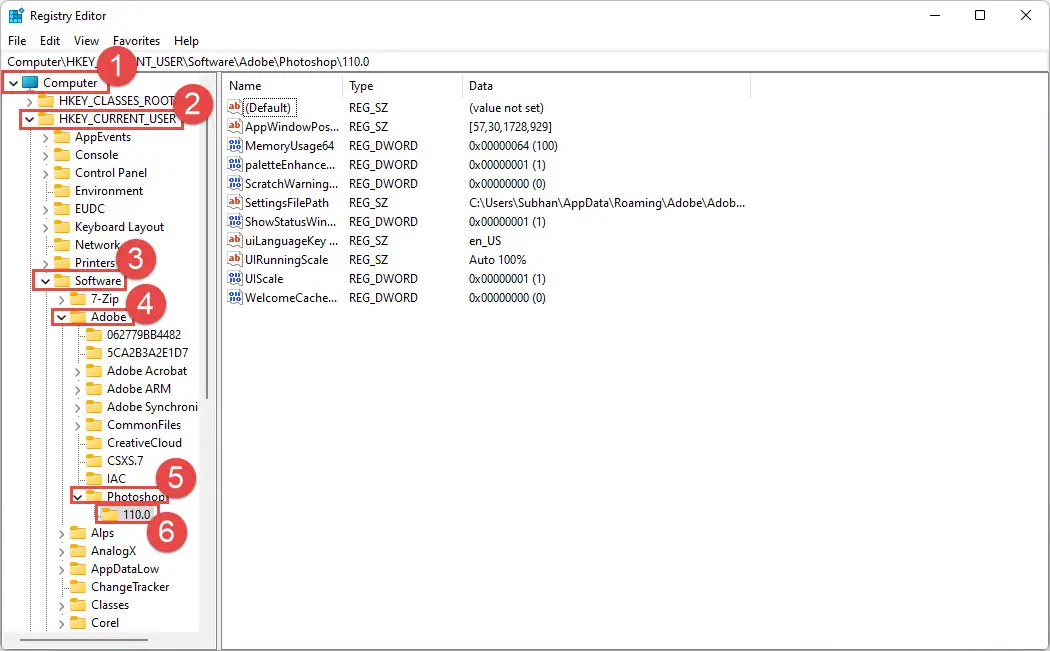1050x651 pixels.
Task: Click the tree pane horizontal scrollbar
Action: [84, 640]
